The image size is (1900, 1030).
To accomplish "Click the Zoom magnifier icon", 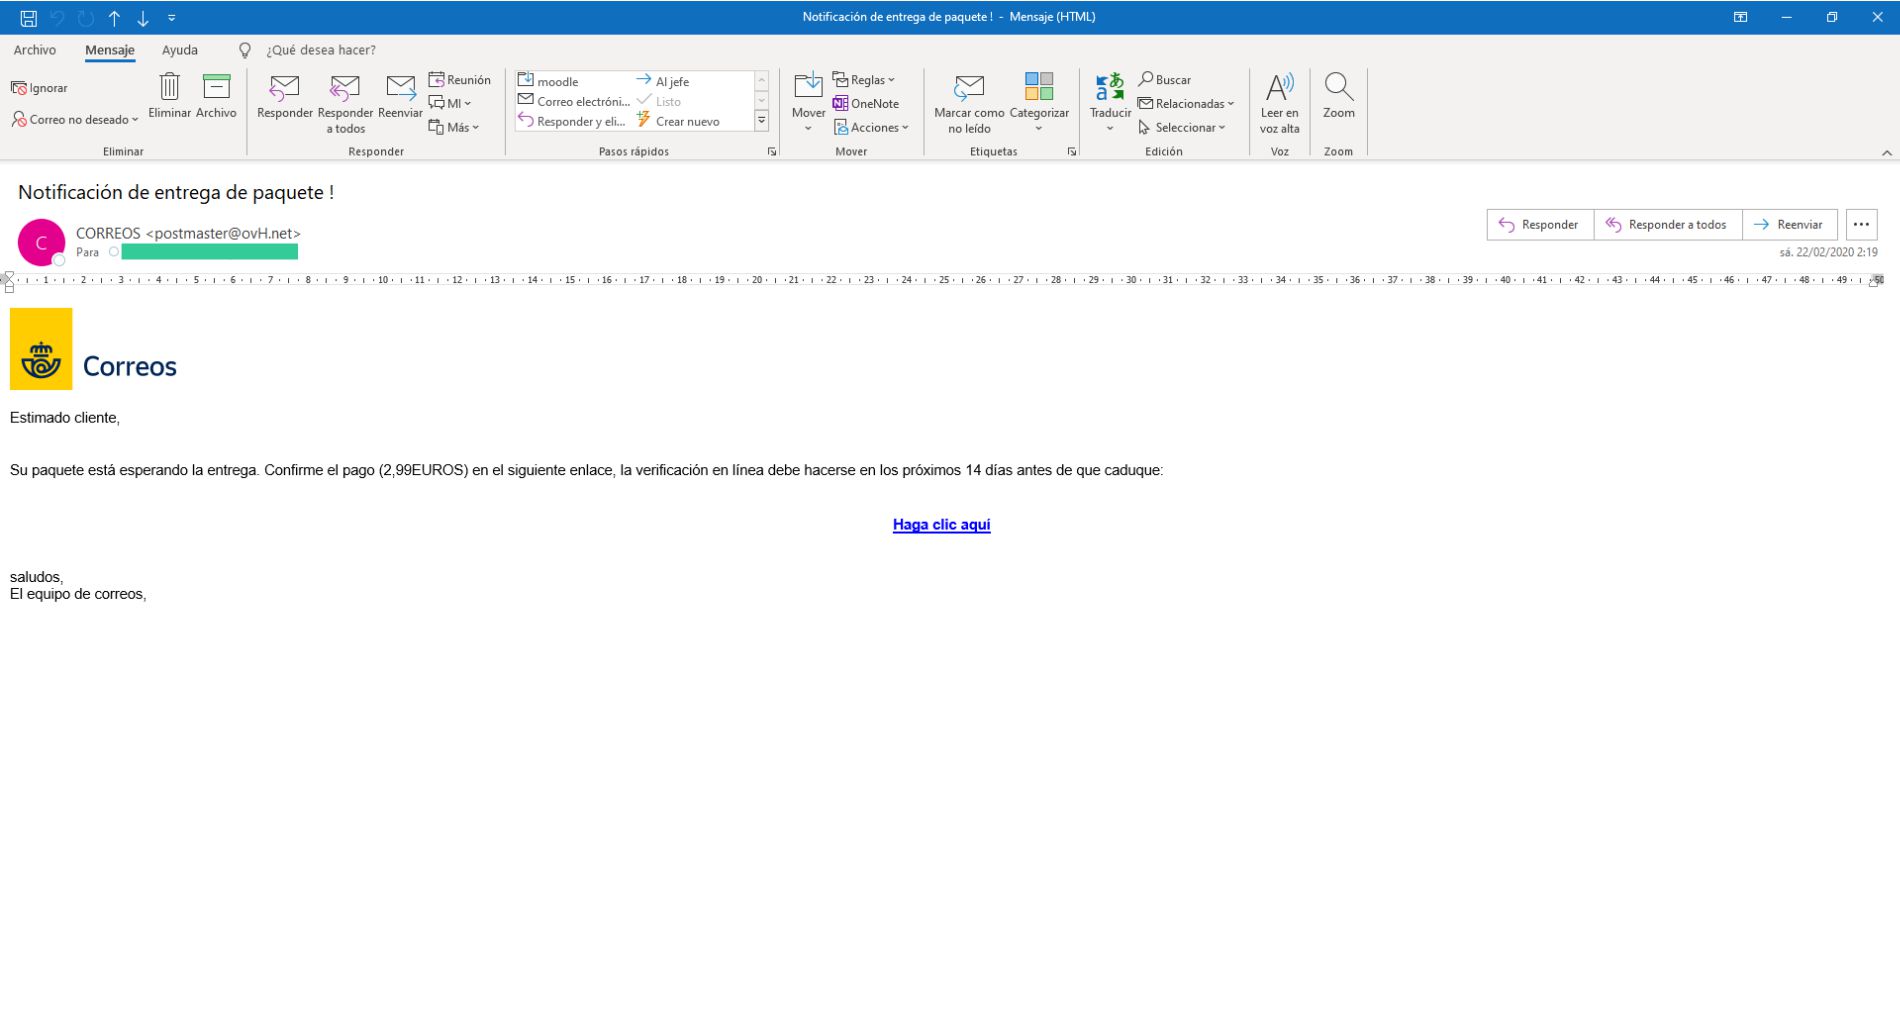I will click(x=1338, y=89).
